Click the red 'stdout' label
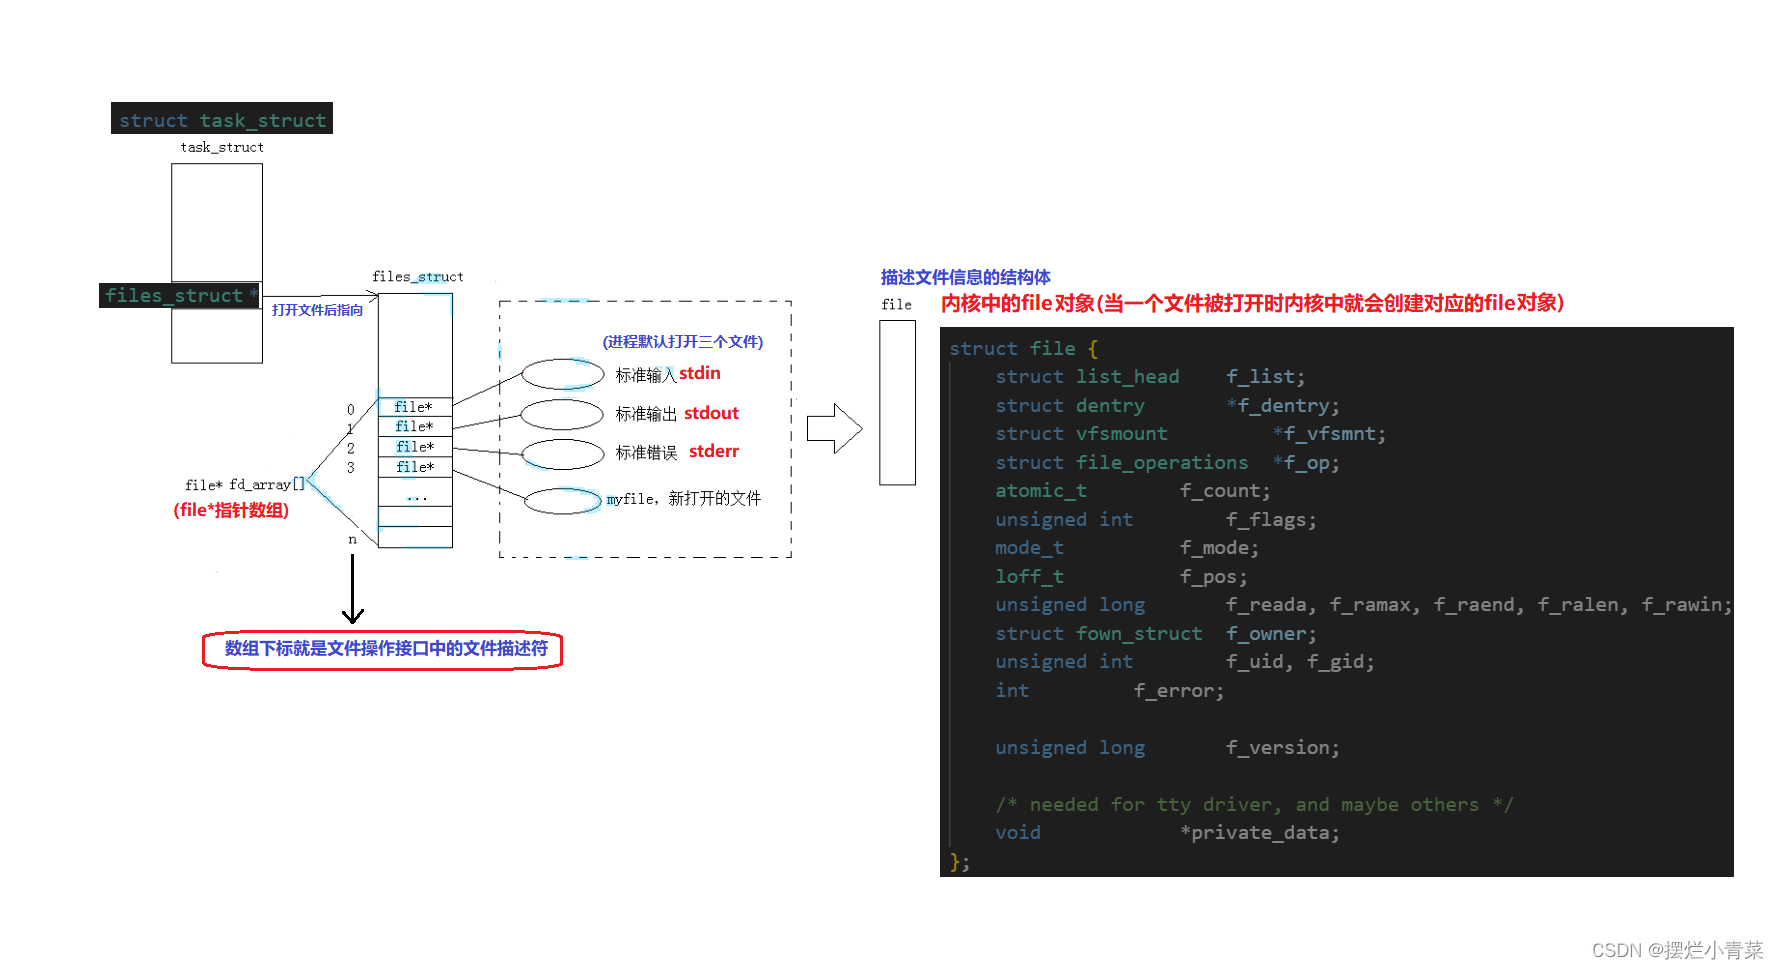The width and height of the screenshot is (1779, 969). [x=711, y=413]
